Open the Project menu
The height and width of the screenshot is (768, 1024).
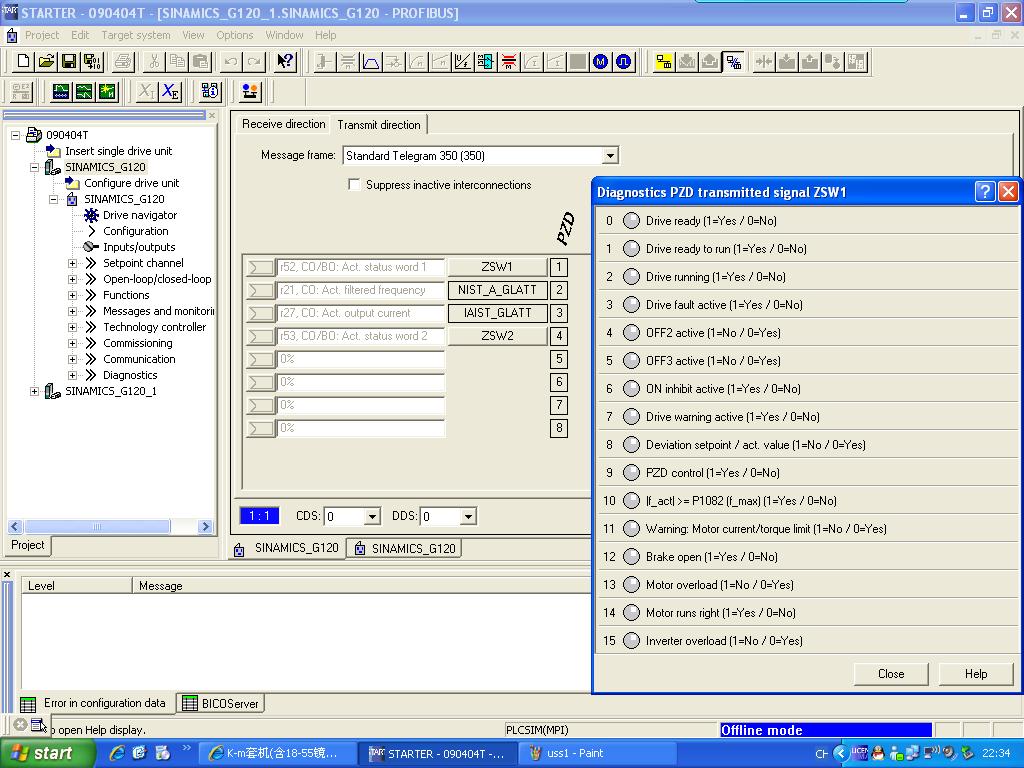coord(42,35)
